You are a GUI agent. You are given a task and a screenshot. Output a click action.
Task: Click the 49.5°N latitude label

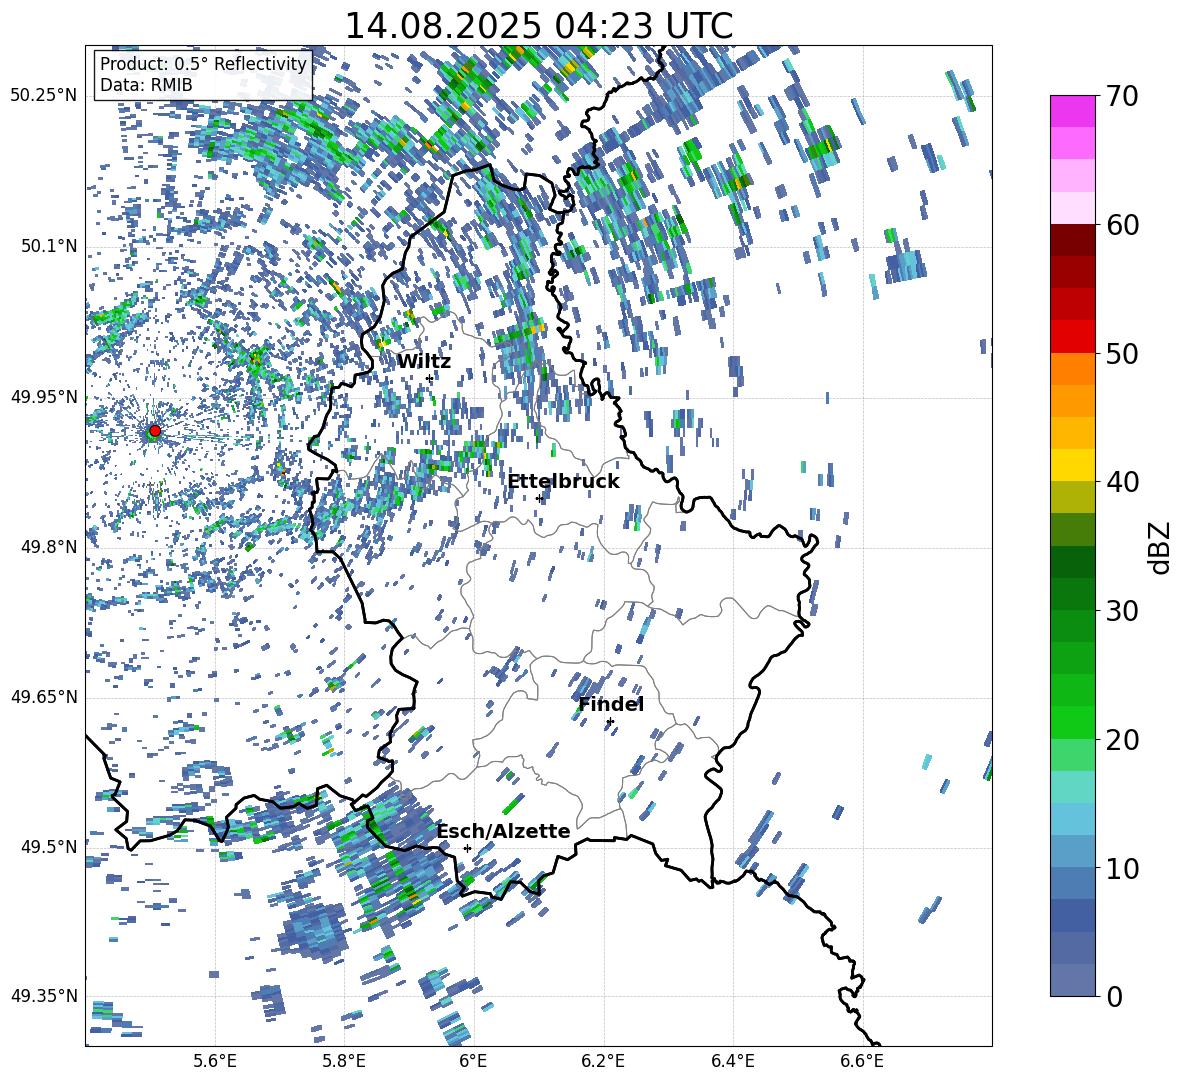(x=48, y=847)
